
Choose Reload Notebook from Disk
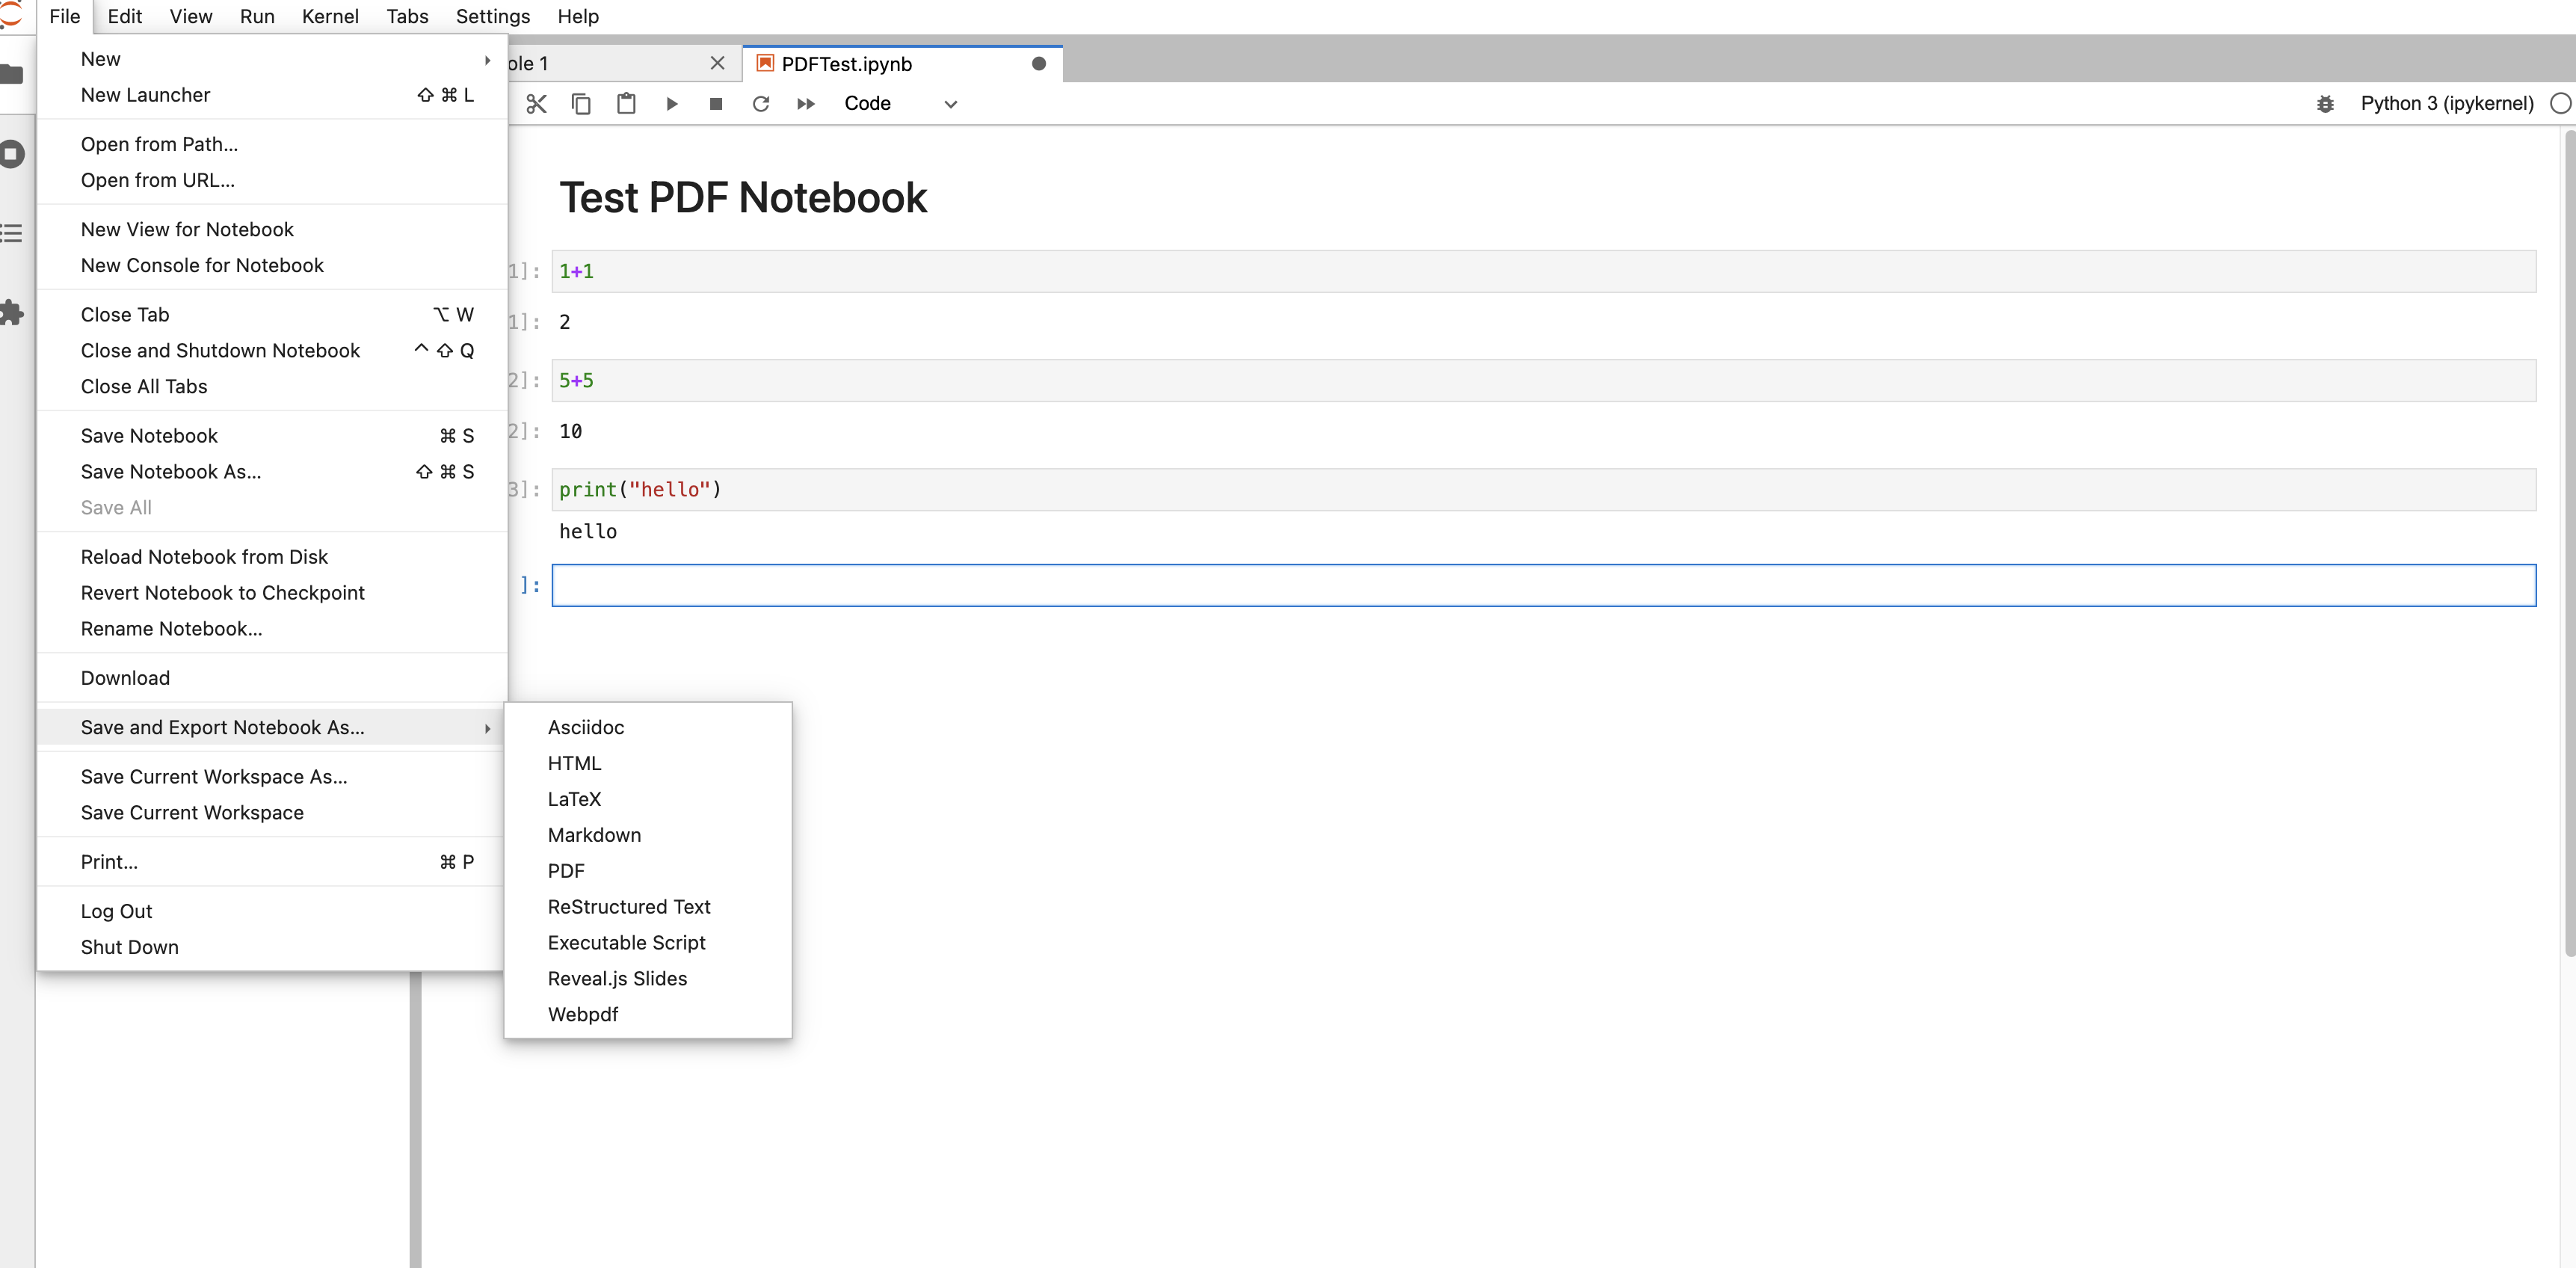pos(272,557)
